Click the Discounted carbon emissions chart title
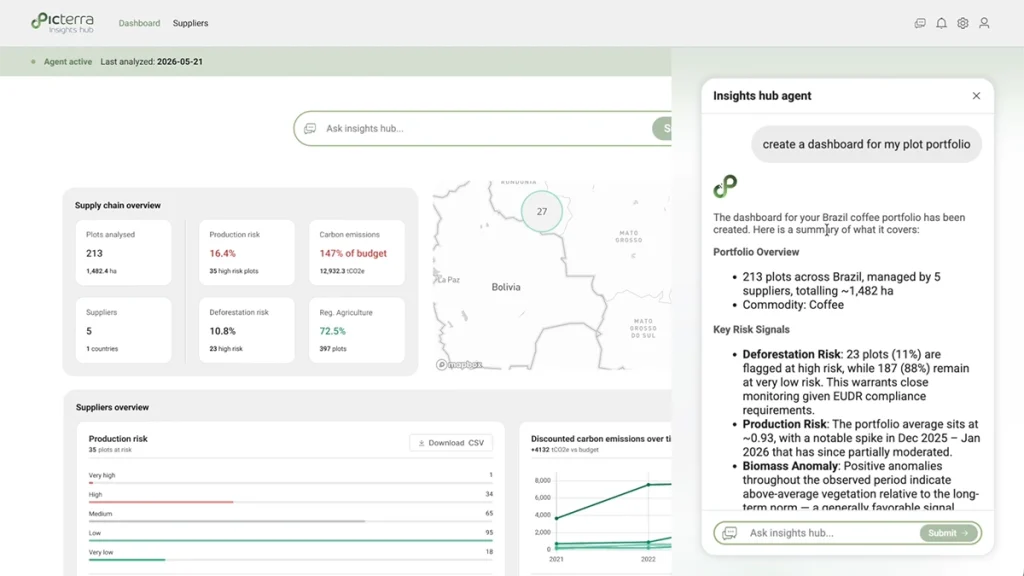The width and height of the screenshot is (1024, 576). pos(601,439)
